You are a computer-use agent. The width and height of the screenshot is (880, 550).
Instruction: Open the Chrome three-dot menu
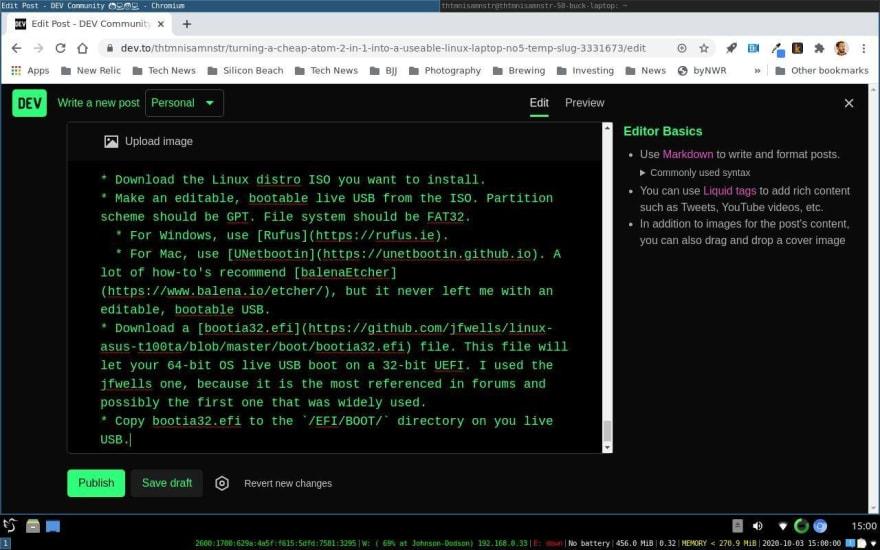(x=863, y=48)
